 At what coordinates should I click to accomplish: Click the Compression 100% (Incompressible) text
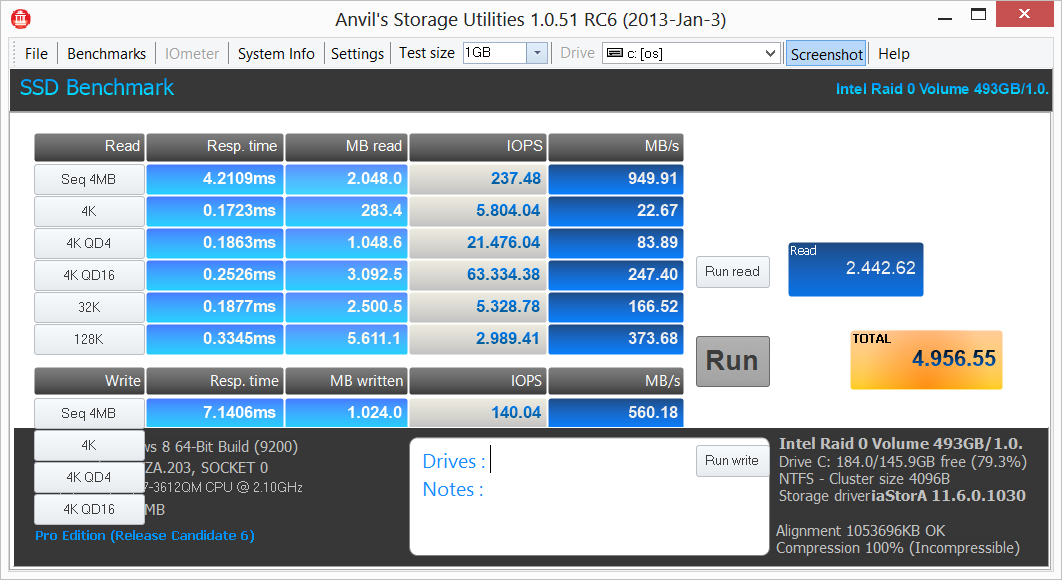897,547
